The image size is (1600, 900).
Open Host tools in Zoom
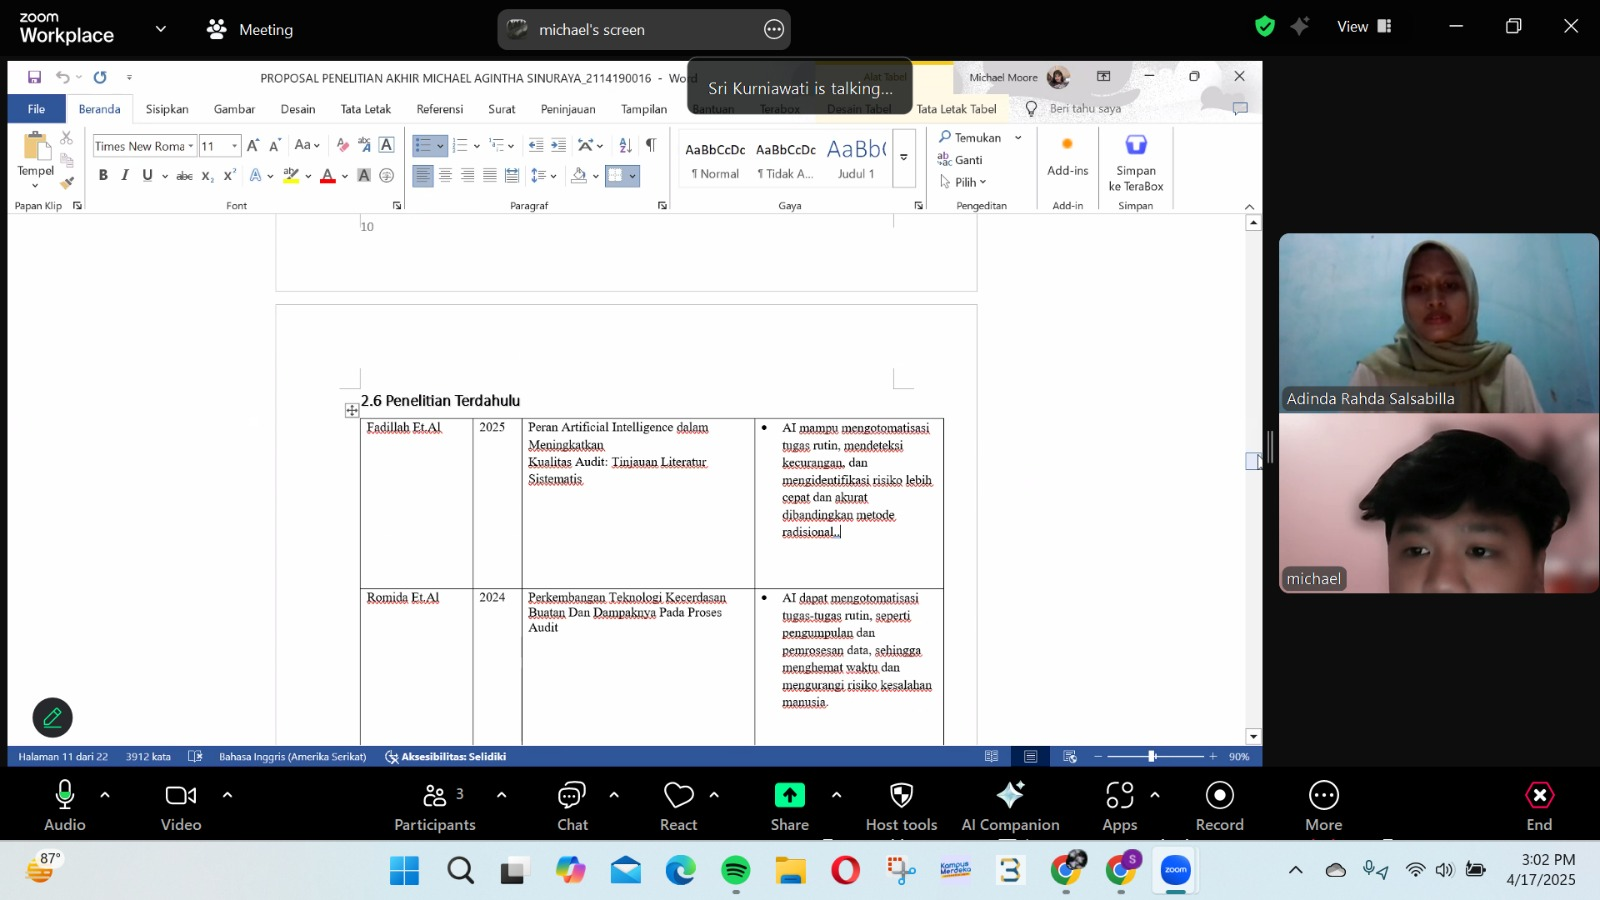click(901, 806)
